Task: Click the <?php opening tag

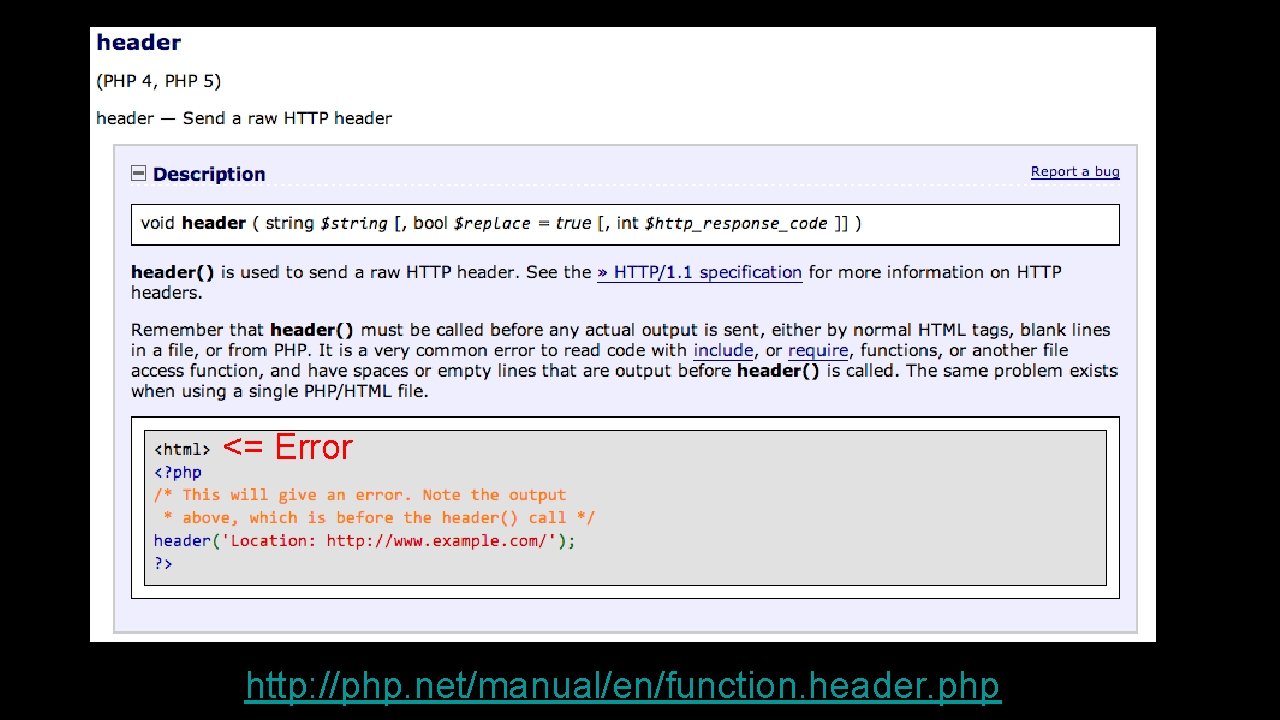Action: click(x=177, y=473)
